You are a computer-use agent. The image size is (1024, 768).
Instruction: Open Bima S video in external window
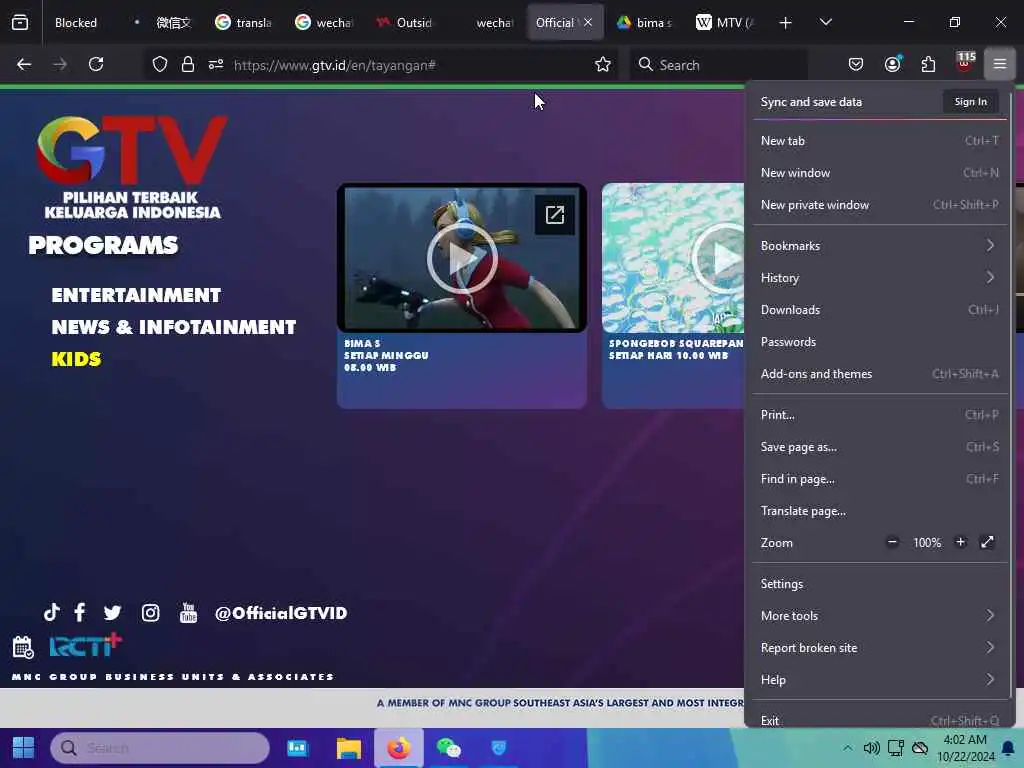point(554,215)
